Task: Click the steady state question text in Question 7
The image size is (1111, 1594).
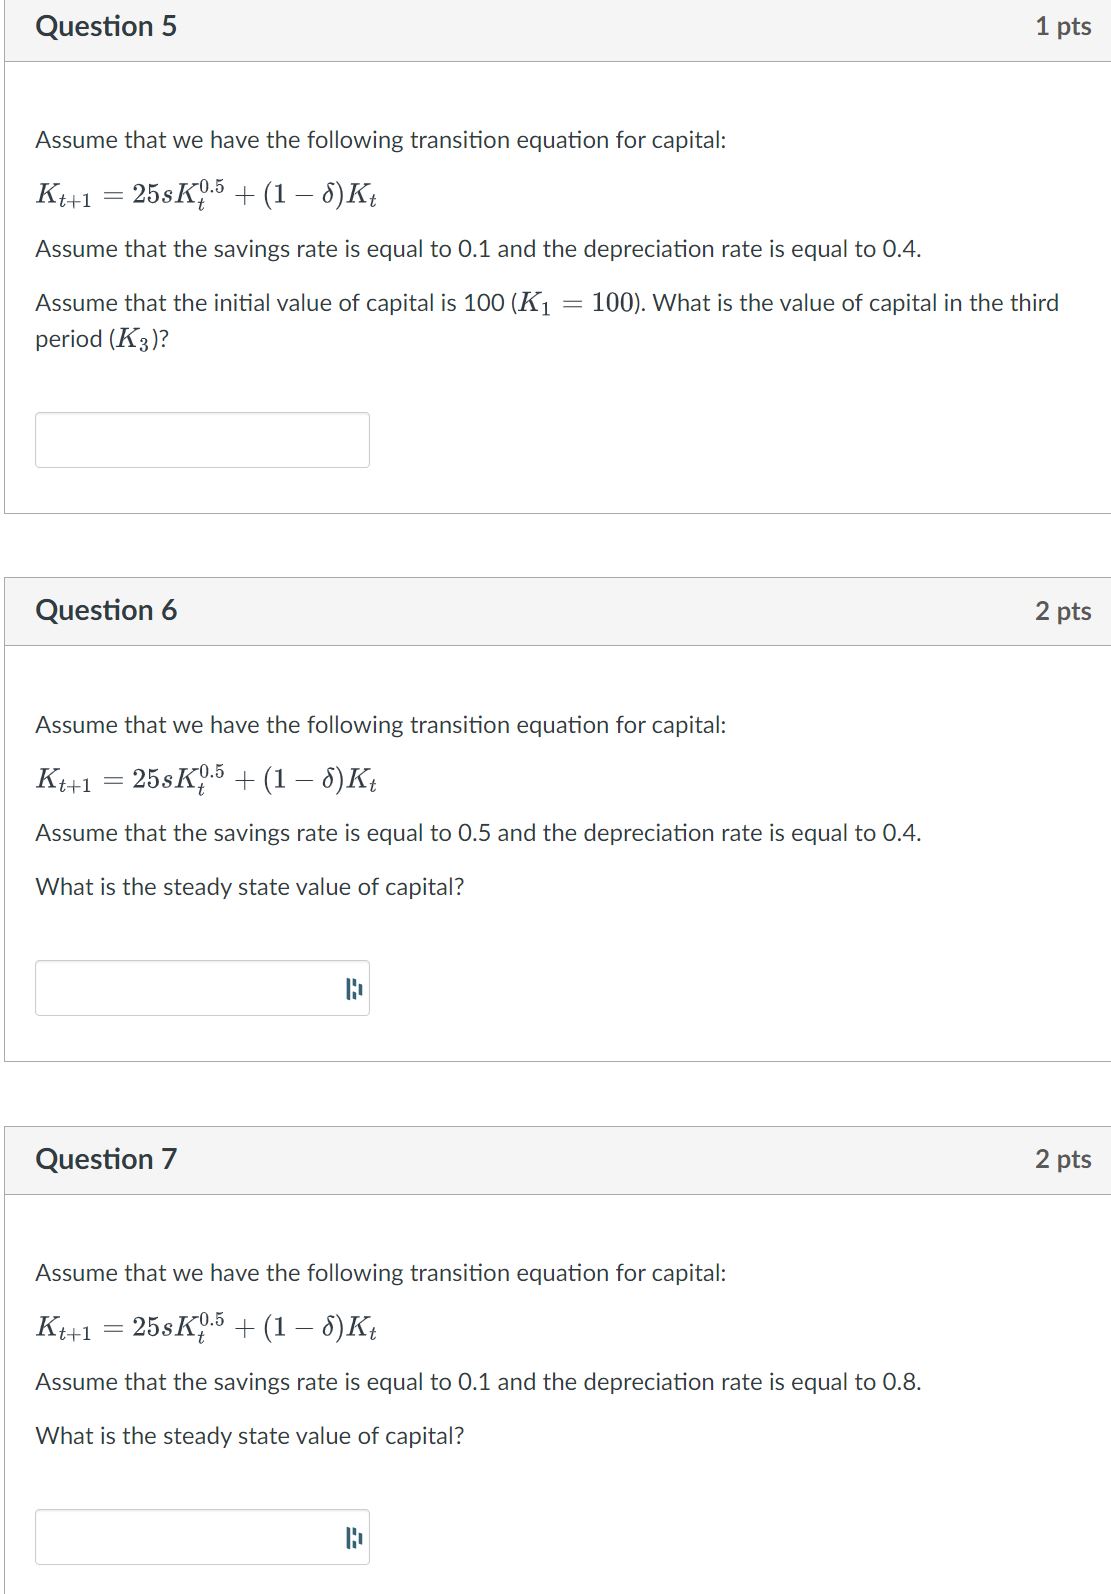Action: [249, 1434]
